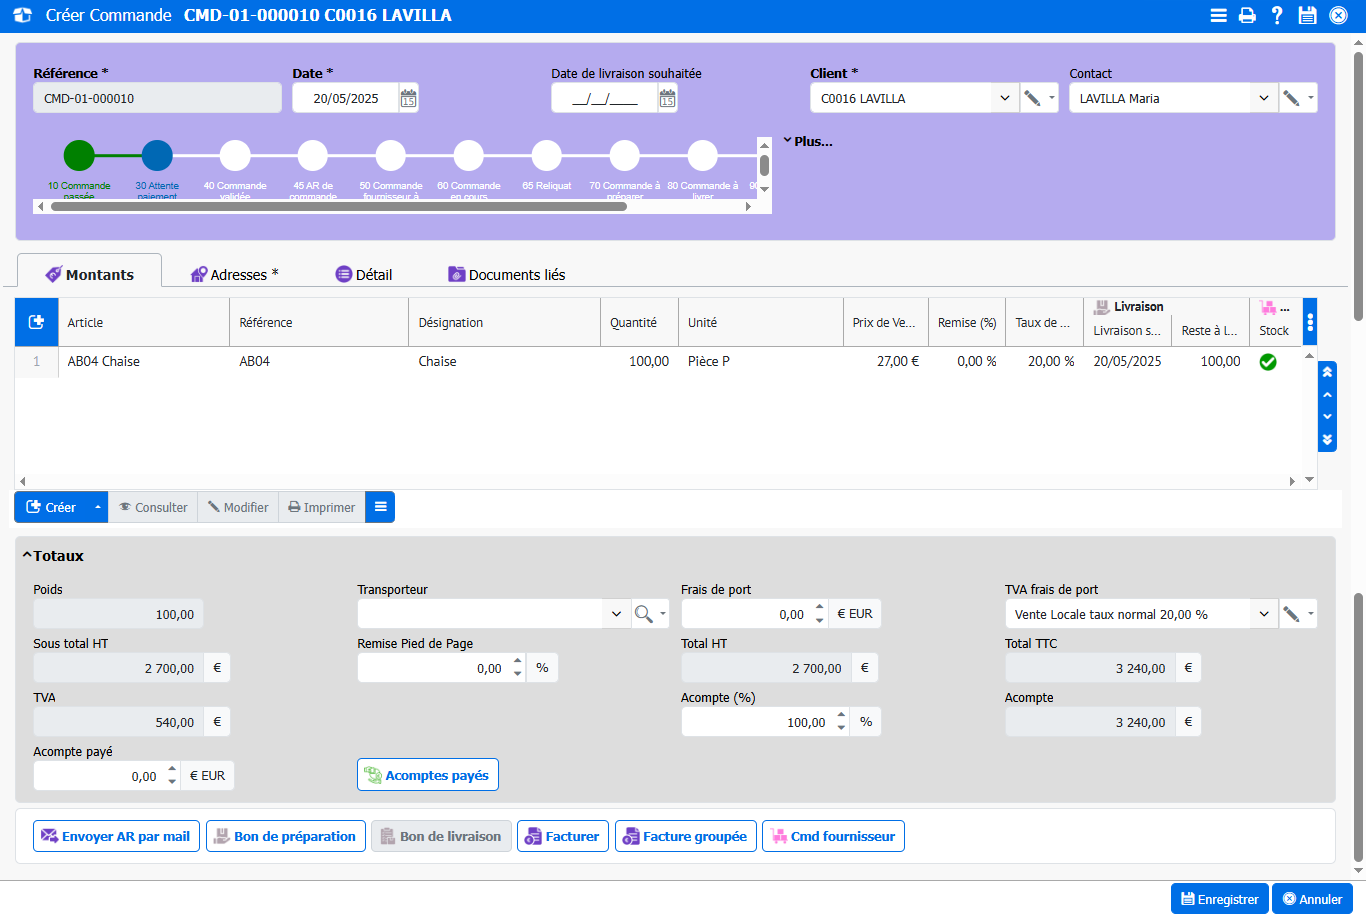Viewport: 1370px width, 916px height.
Task: Open calendar for desired delivery date
Action: coord(667,98)
